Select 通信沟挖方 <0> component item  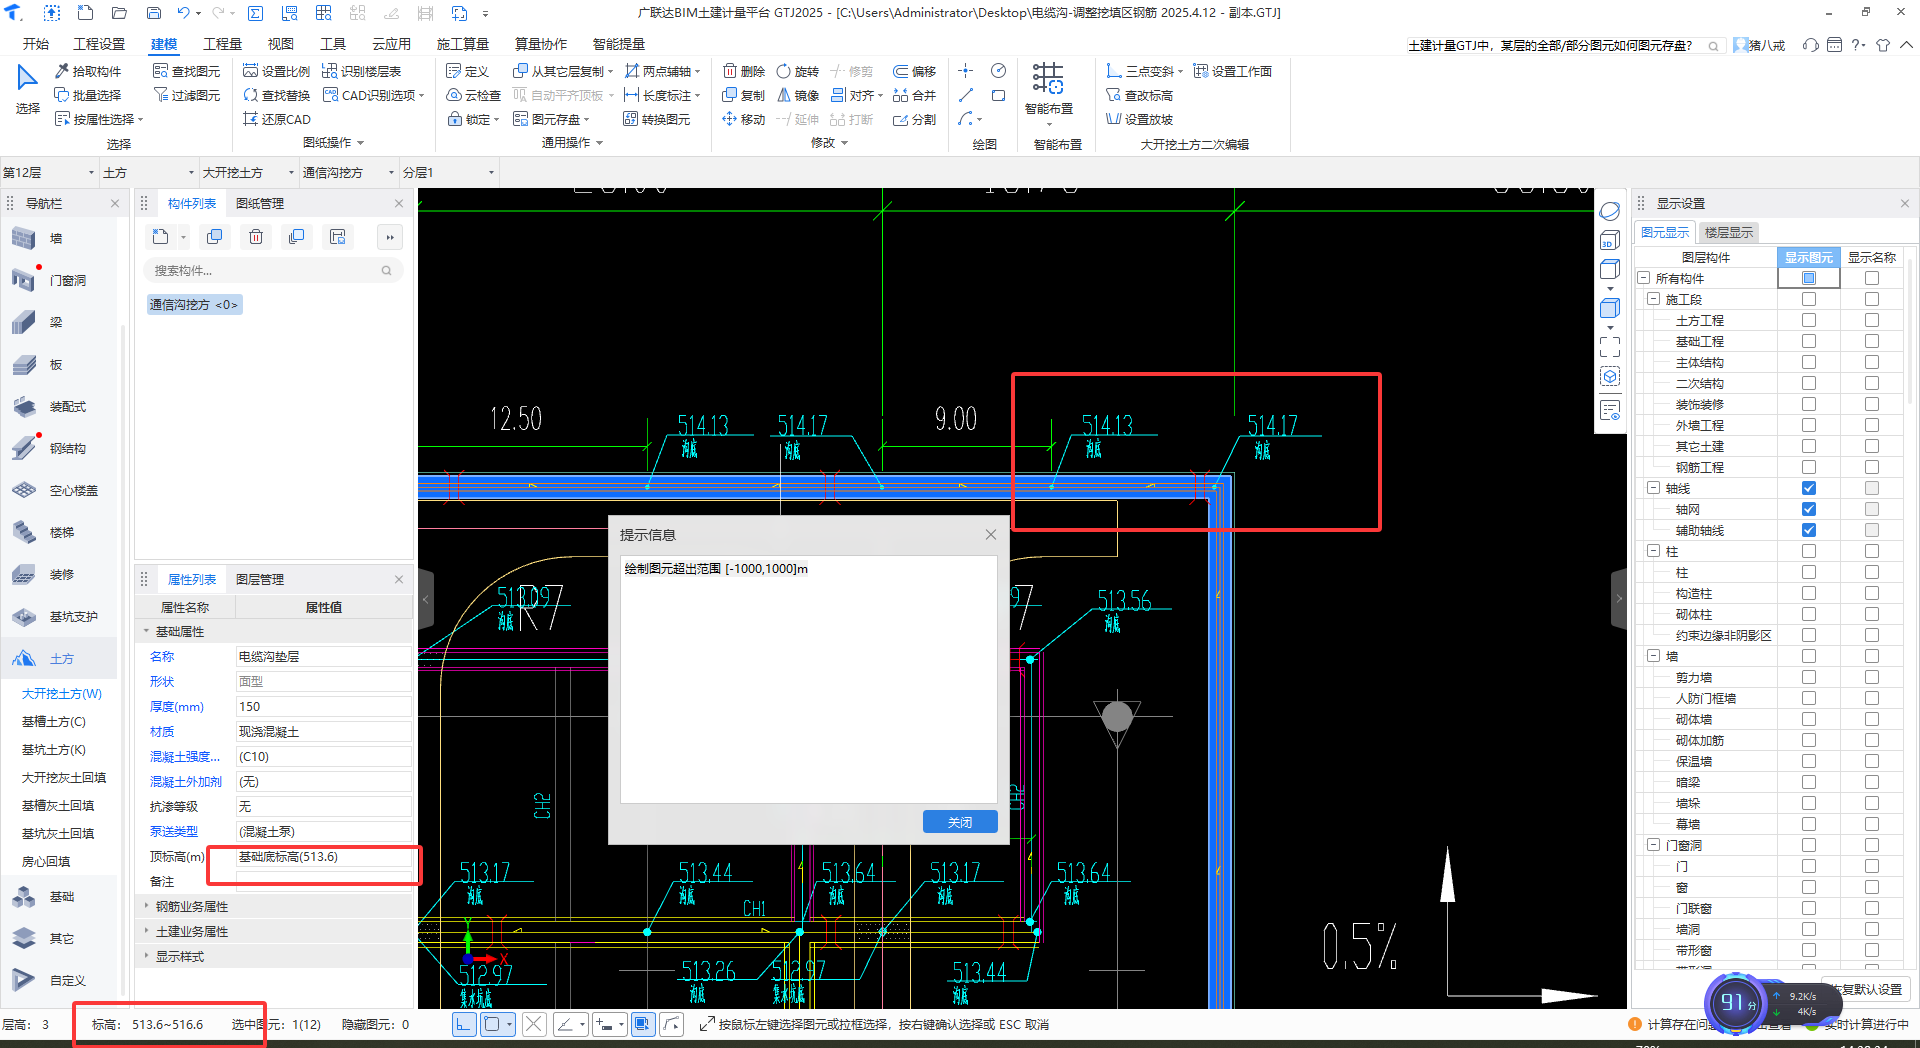[194, 304]
